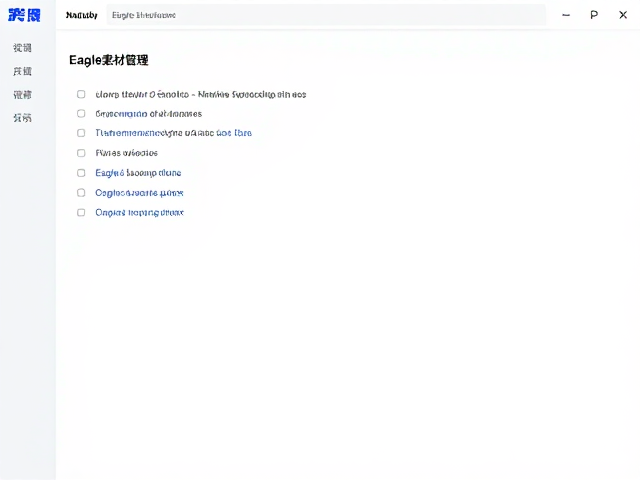Viewport: 640px width, 480px height.
Task: Open the first sidebar item below the logo
Action: (x=22, y=48)
